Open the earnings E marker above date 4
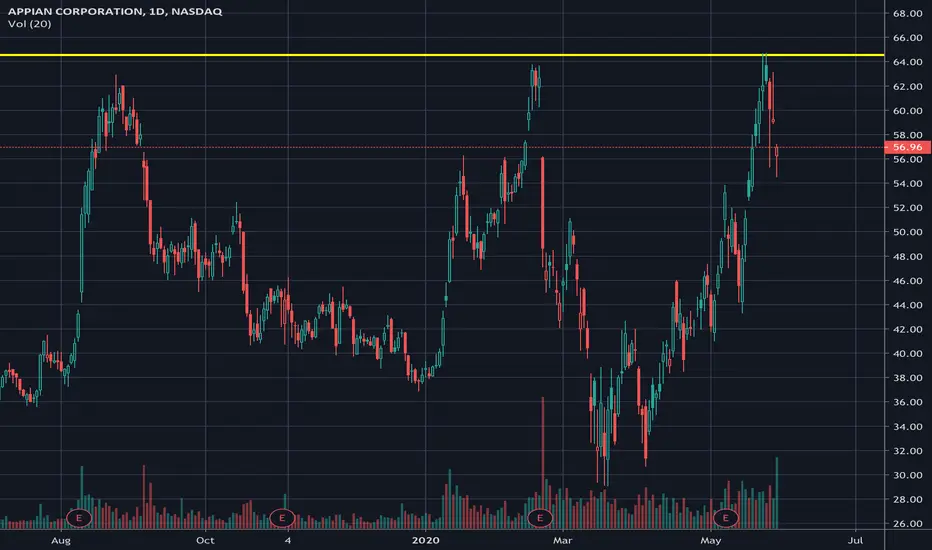932x550 pixels. (x=282, y=518)
